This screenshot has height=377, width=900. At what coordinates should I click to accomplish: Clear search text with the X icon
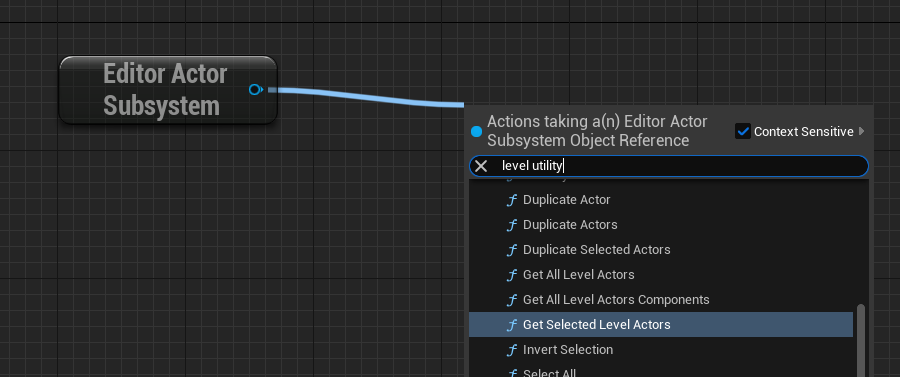coord(481,166)
